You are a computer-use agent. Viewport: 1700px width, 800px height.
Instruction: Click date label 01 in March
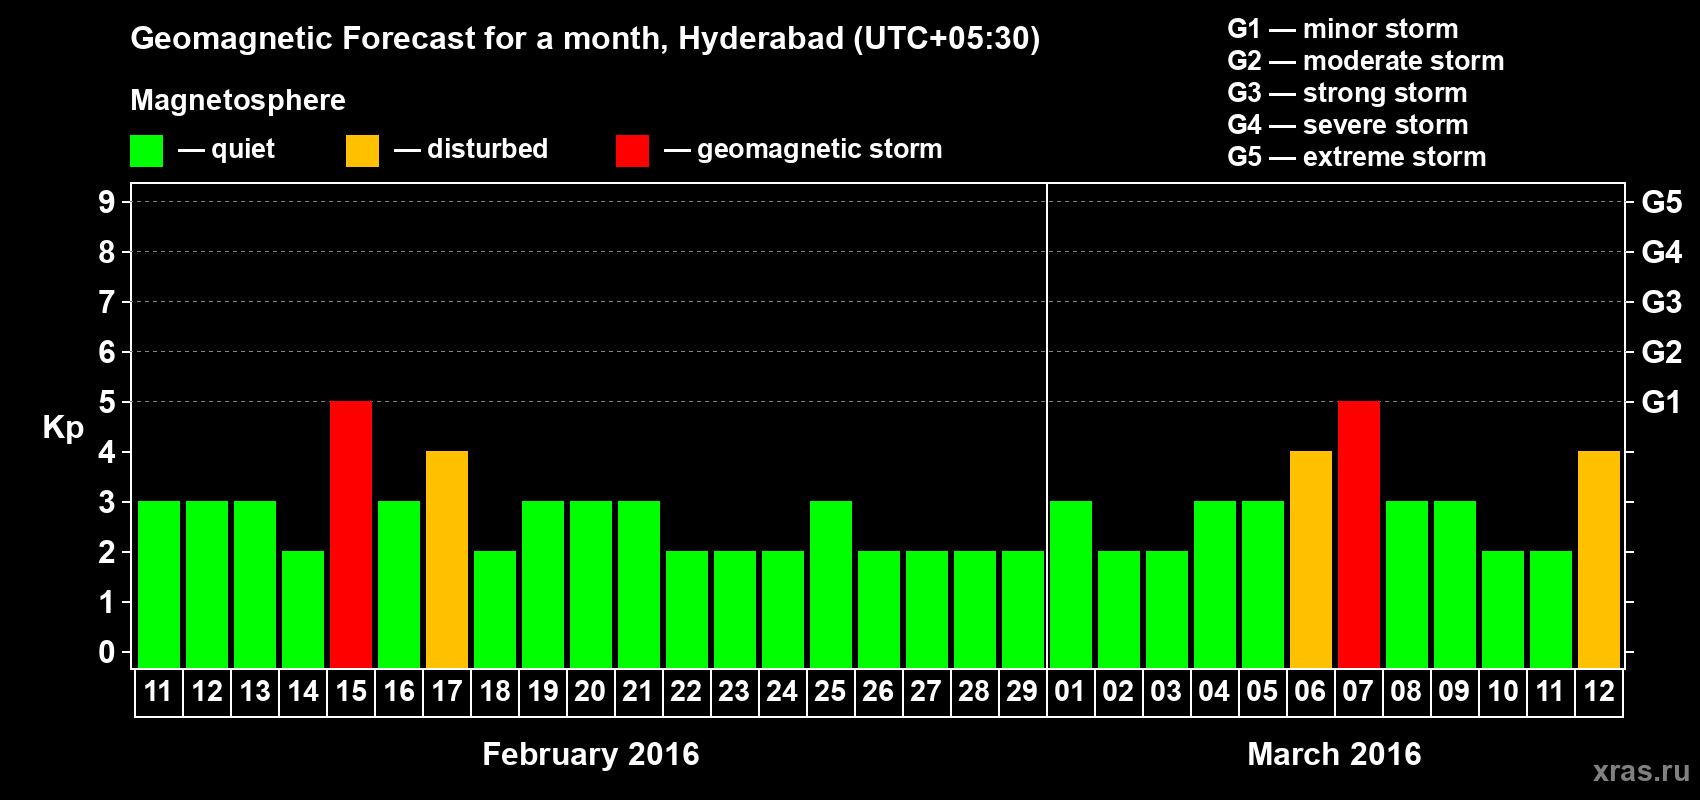(1070, 692)
